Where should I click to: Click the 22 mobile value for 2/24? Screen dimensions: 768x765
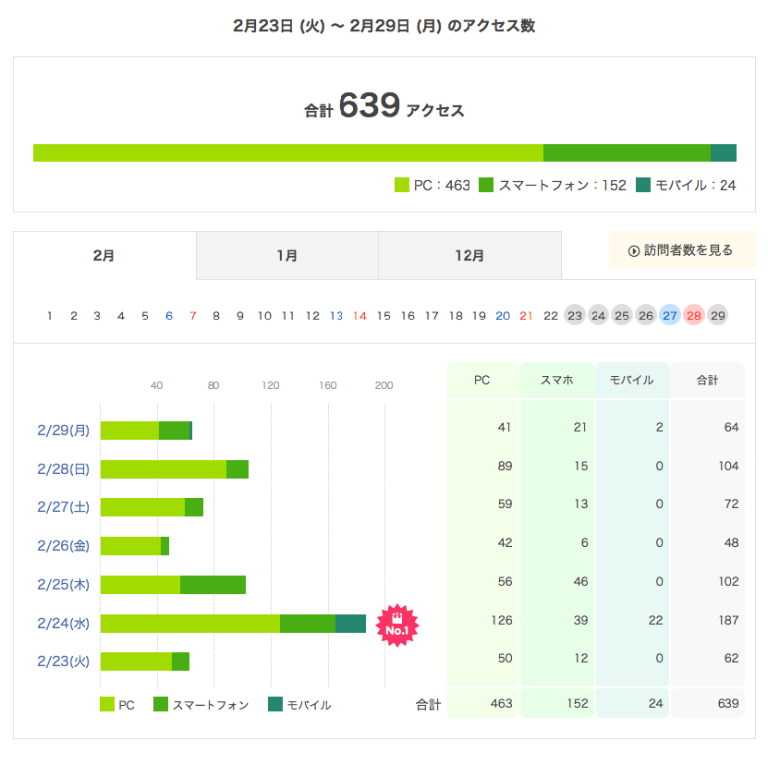(656, 621)
